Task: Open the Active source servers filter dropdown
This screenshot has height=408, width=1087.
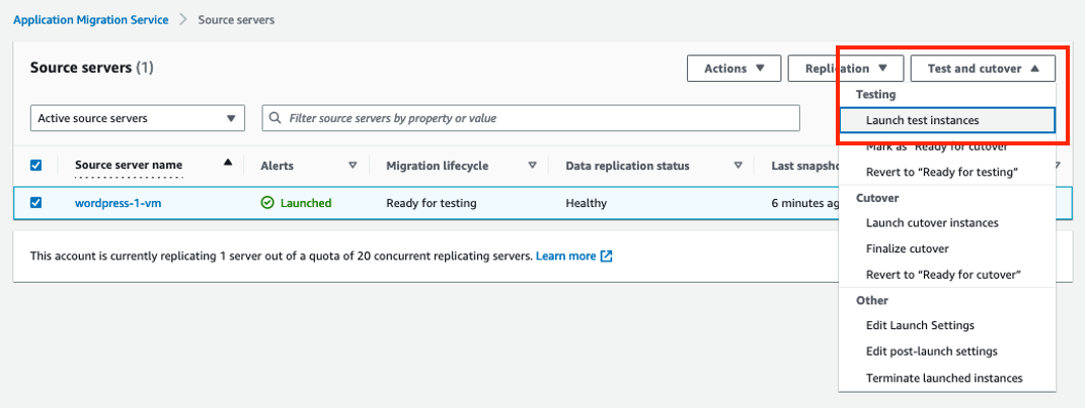Action: coord(138,118)
